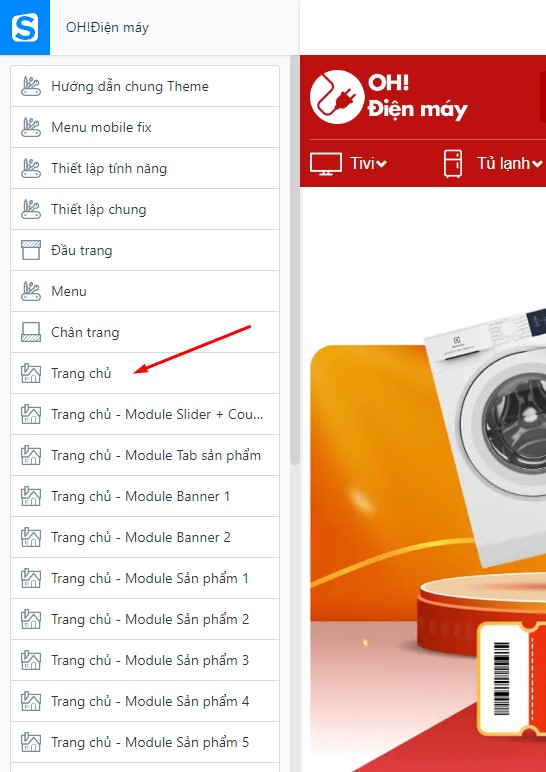Select Trang chủ - Module Sản phẩm 3
546x772 pixels.
tap(145, 660)
